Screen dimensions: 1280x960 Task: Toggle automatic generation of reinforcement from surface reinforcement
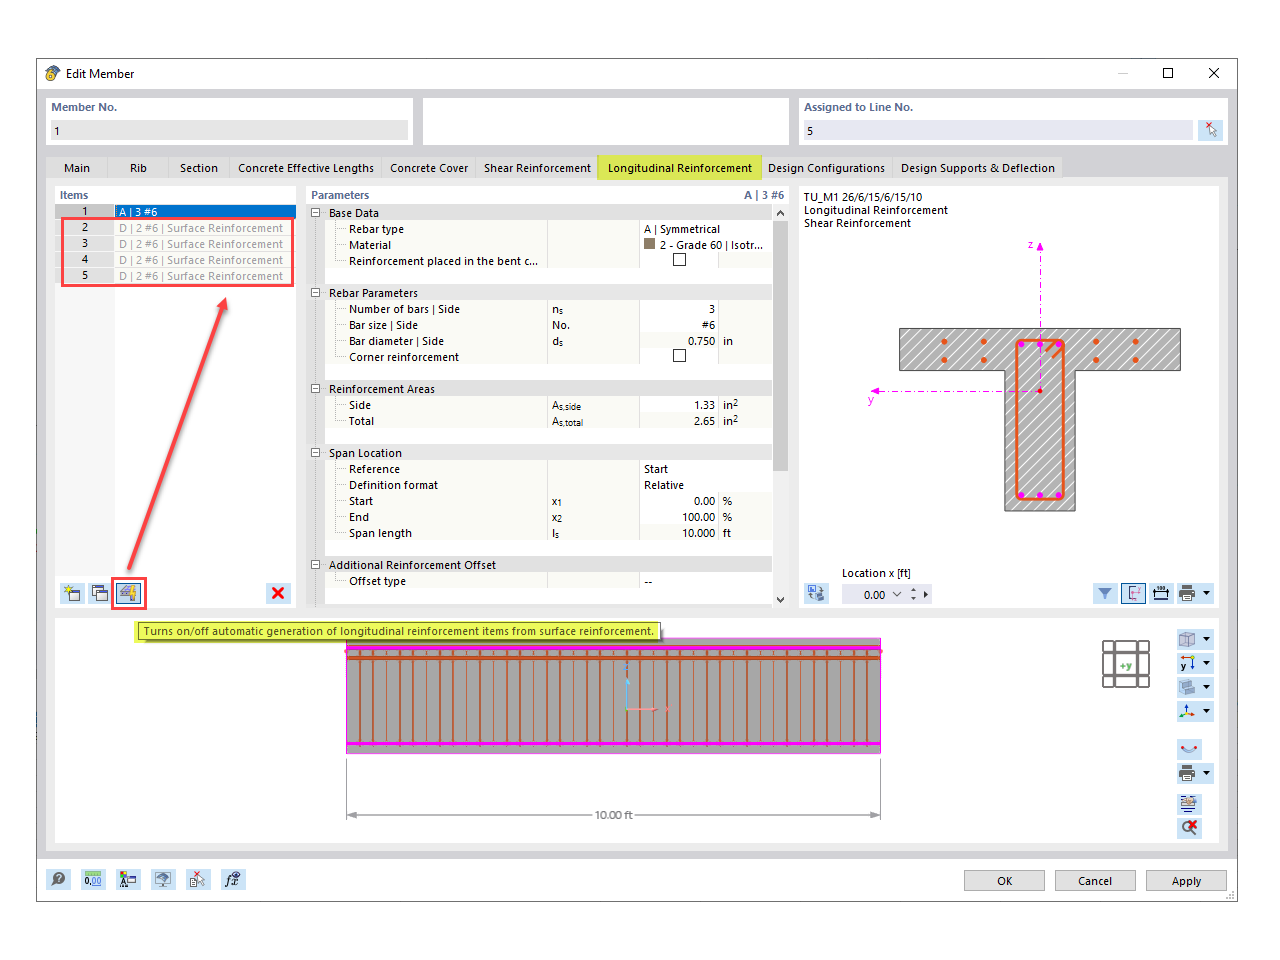tap(127, 593)
